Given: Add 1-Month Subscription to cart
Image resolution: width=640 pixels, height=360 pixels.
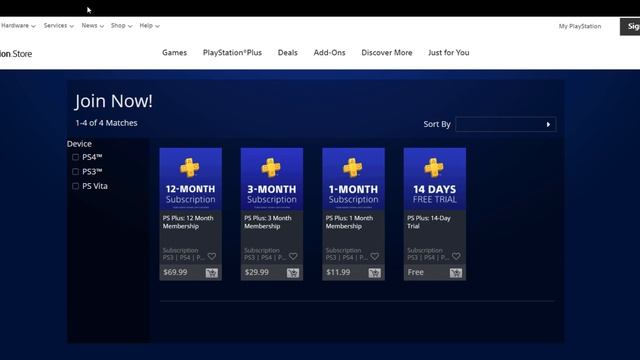Looking at the screenshot, I should 374,273.
